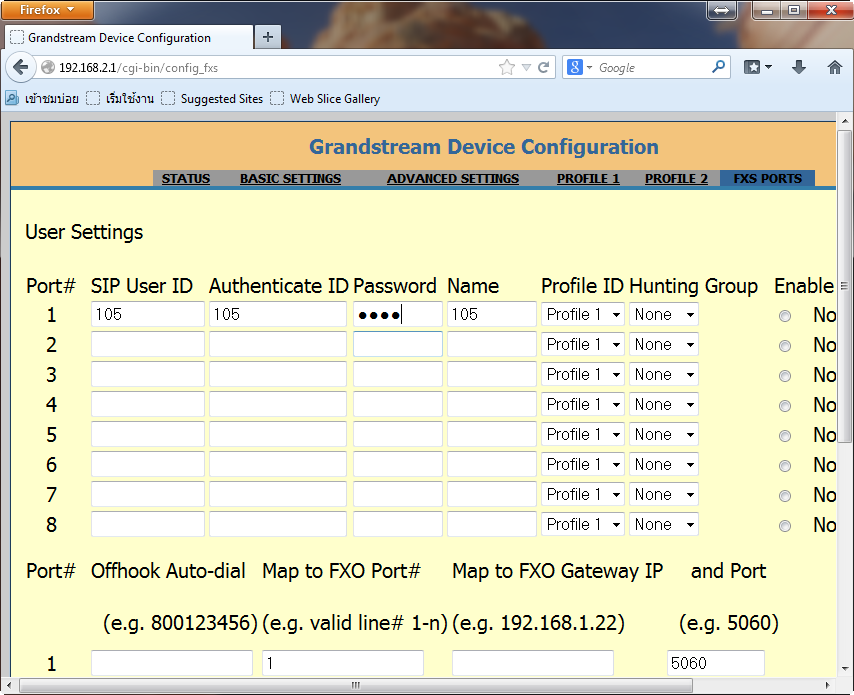Screen dimensions: 854x695
Task: Click the search magnifier icon
Action: (x=718, y=67)
